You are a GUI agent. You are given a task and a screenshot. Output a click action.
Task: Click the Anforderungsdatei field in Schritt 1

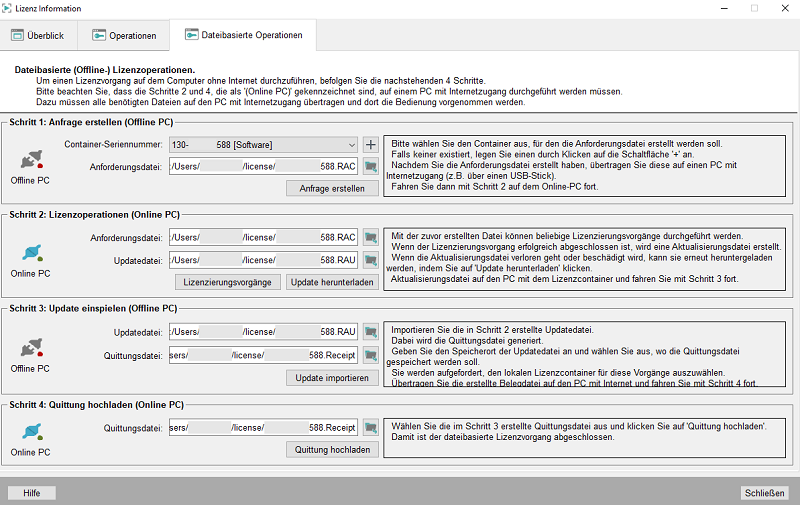[x=263, y=166]
